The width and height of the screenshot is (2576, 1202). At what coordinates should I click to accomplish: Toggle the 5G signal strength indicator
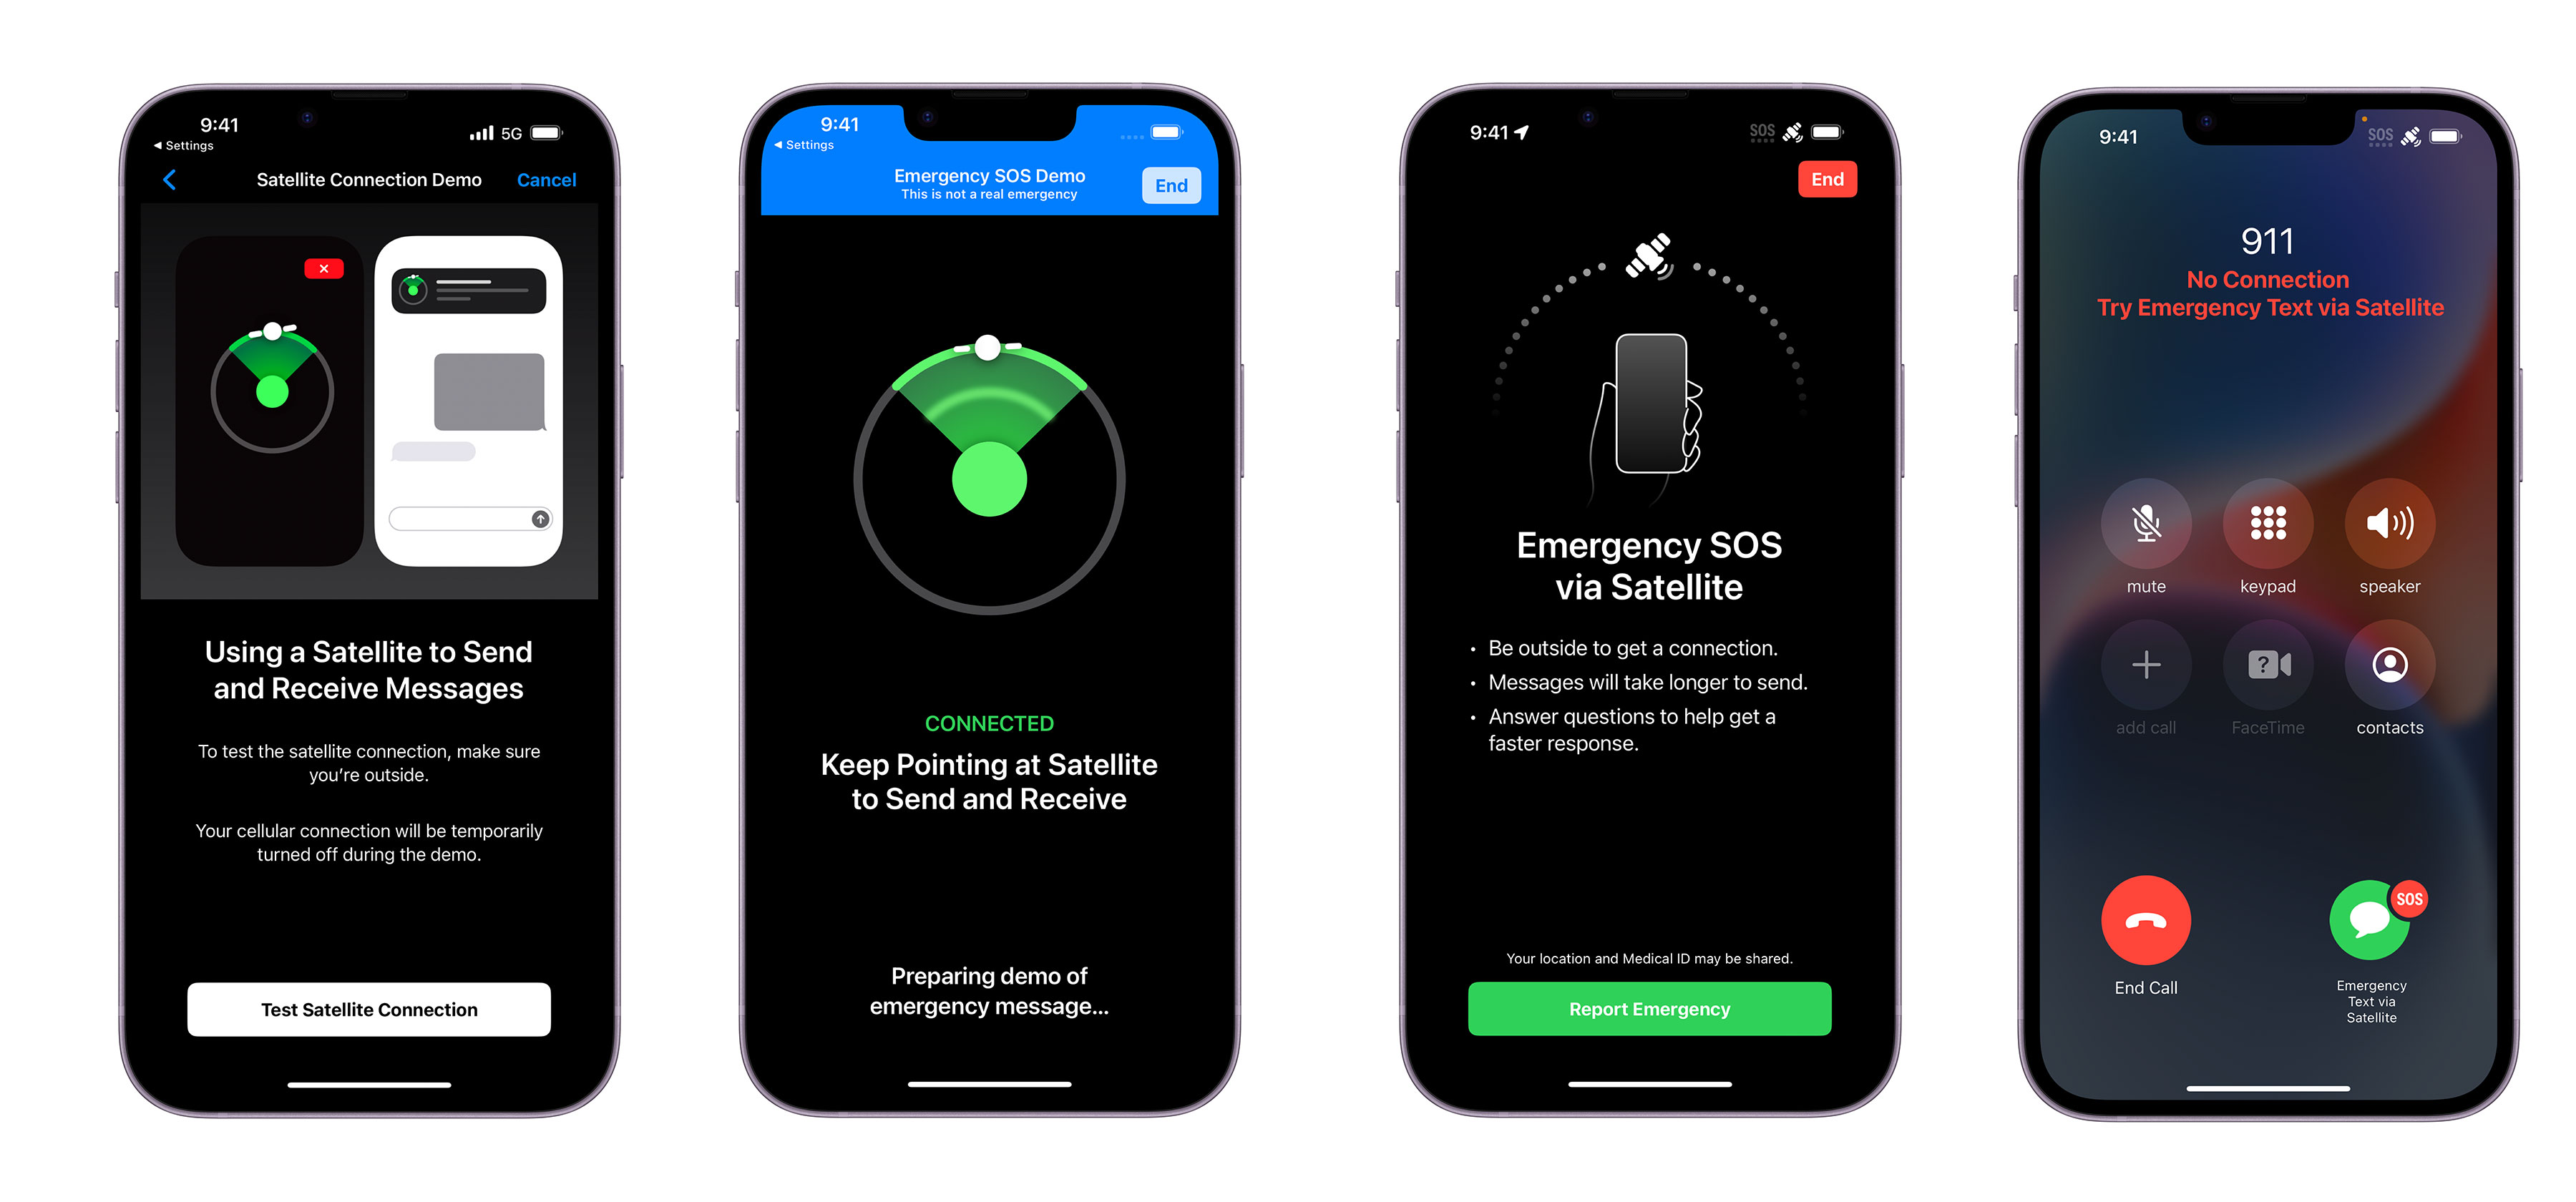(x=484, y=124)
